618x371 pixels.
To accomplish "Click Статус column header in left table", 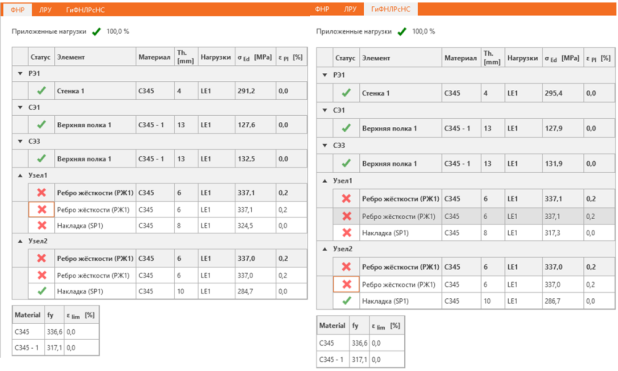I will [x=40, y=57].
